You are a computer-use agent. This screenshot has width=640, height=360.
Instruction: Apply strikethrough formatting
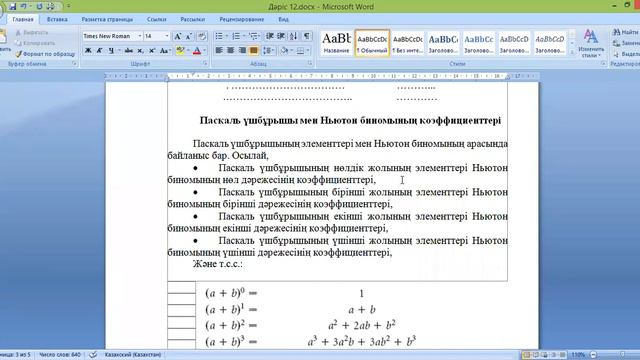[x=129, y=51]
